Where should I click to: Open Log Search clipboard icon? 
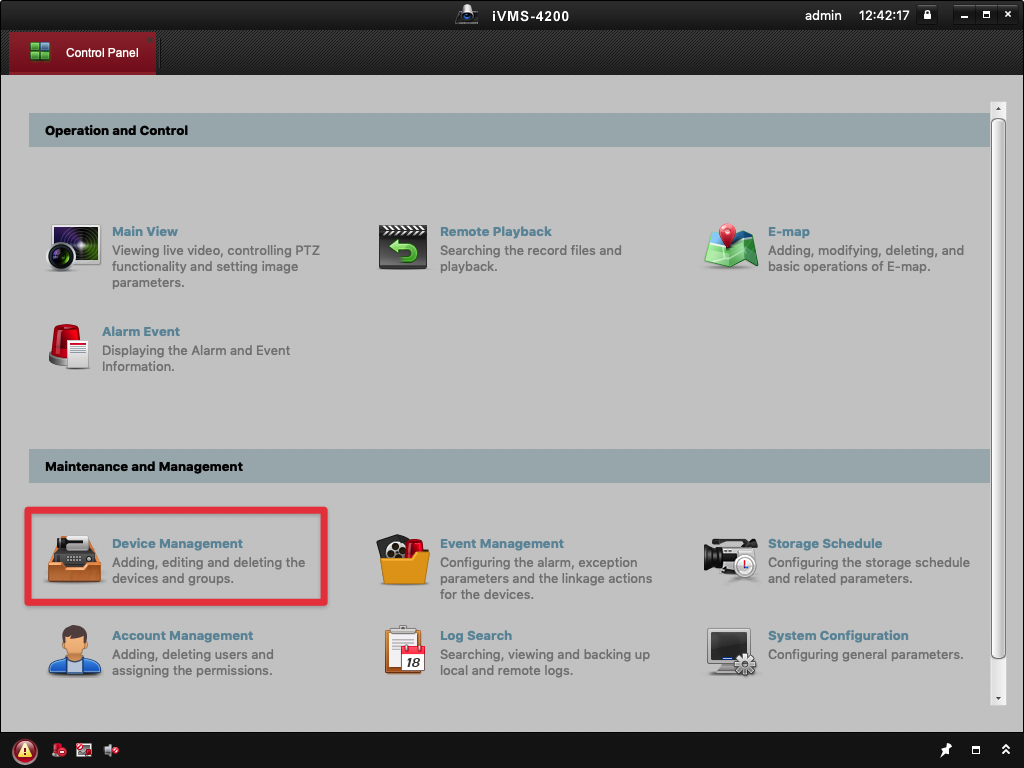tap(404, 651)
